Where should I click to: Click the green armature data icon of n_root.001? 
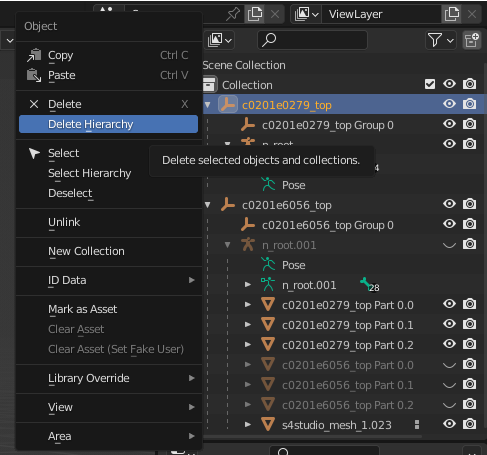pos(268,285)
